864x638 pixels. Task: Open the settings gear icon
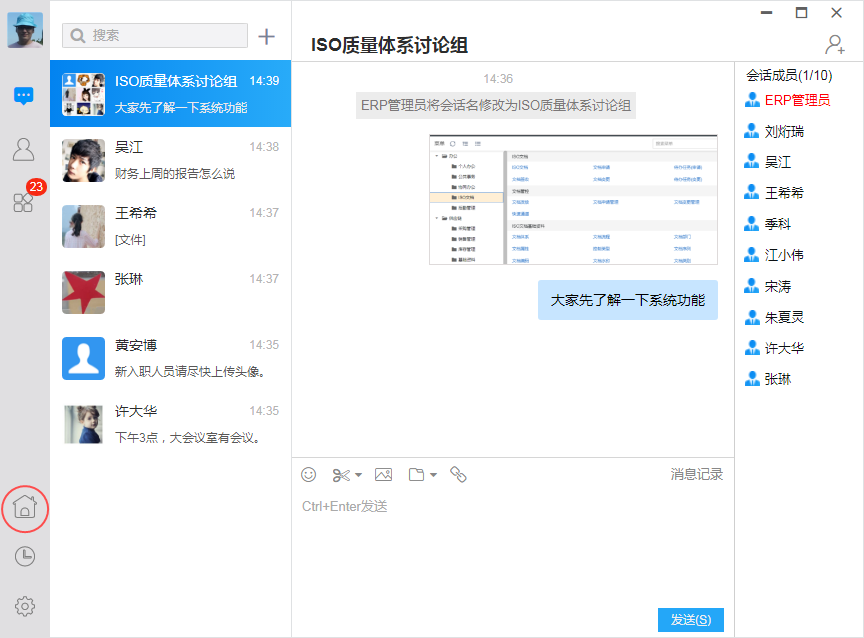click(x=23, y=606)
